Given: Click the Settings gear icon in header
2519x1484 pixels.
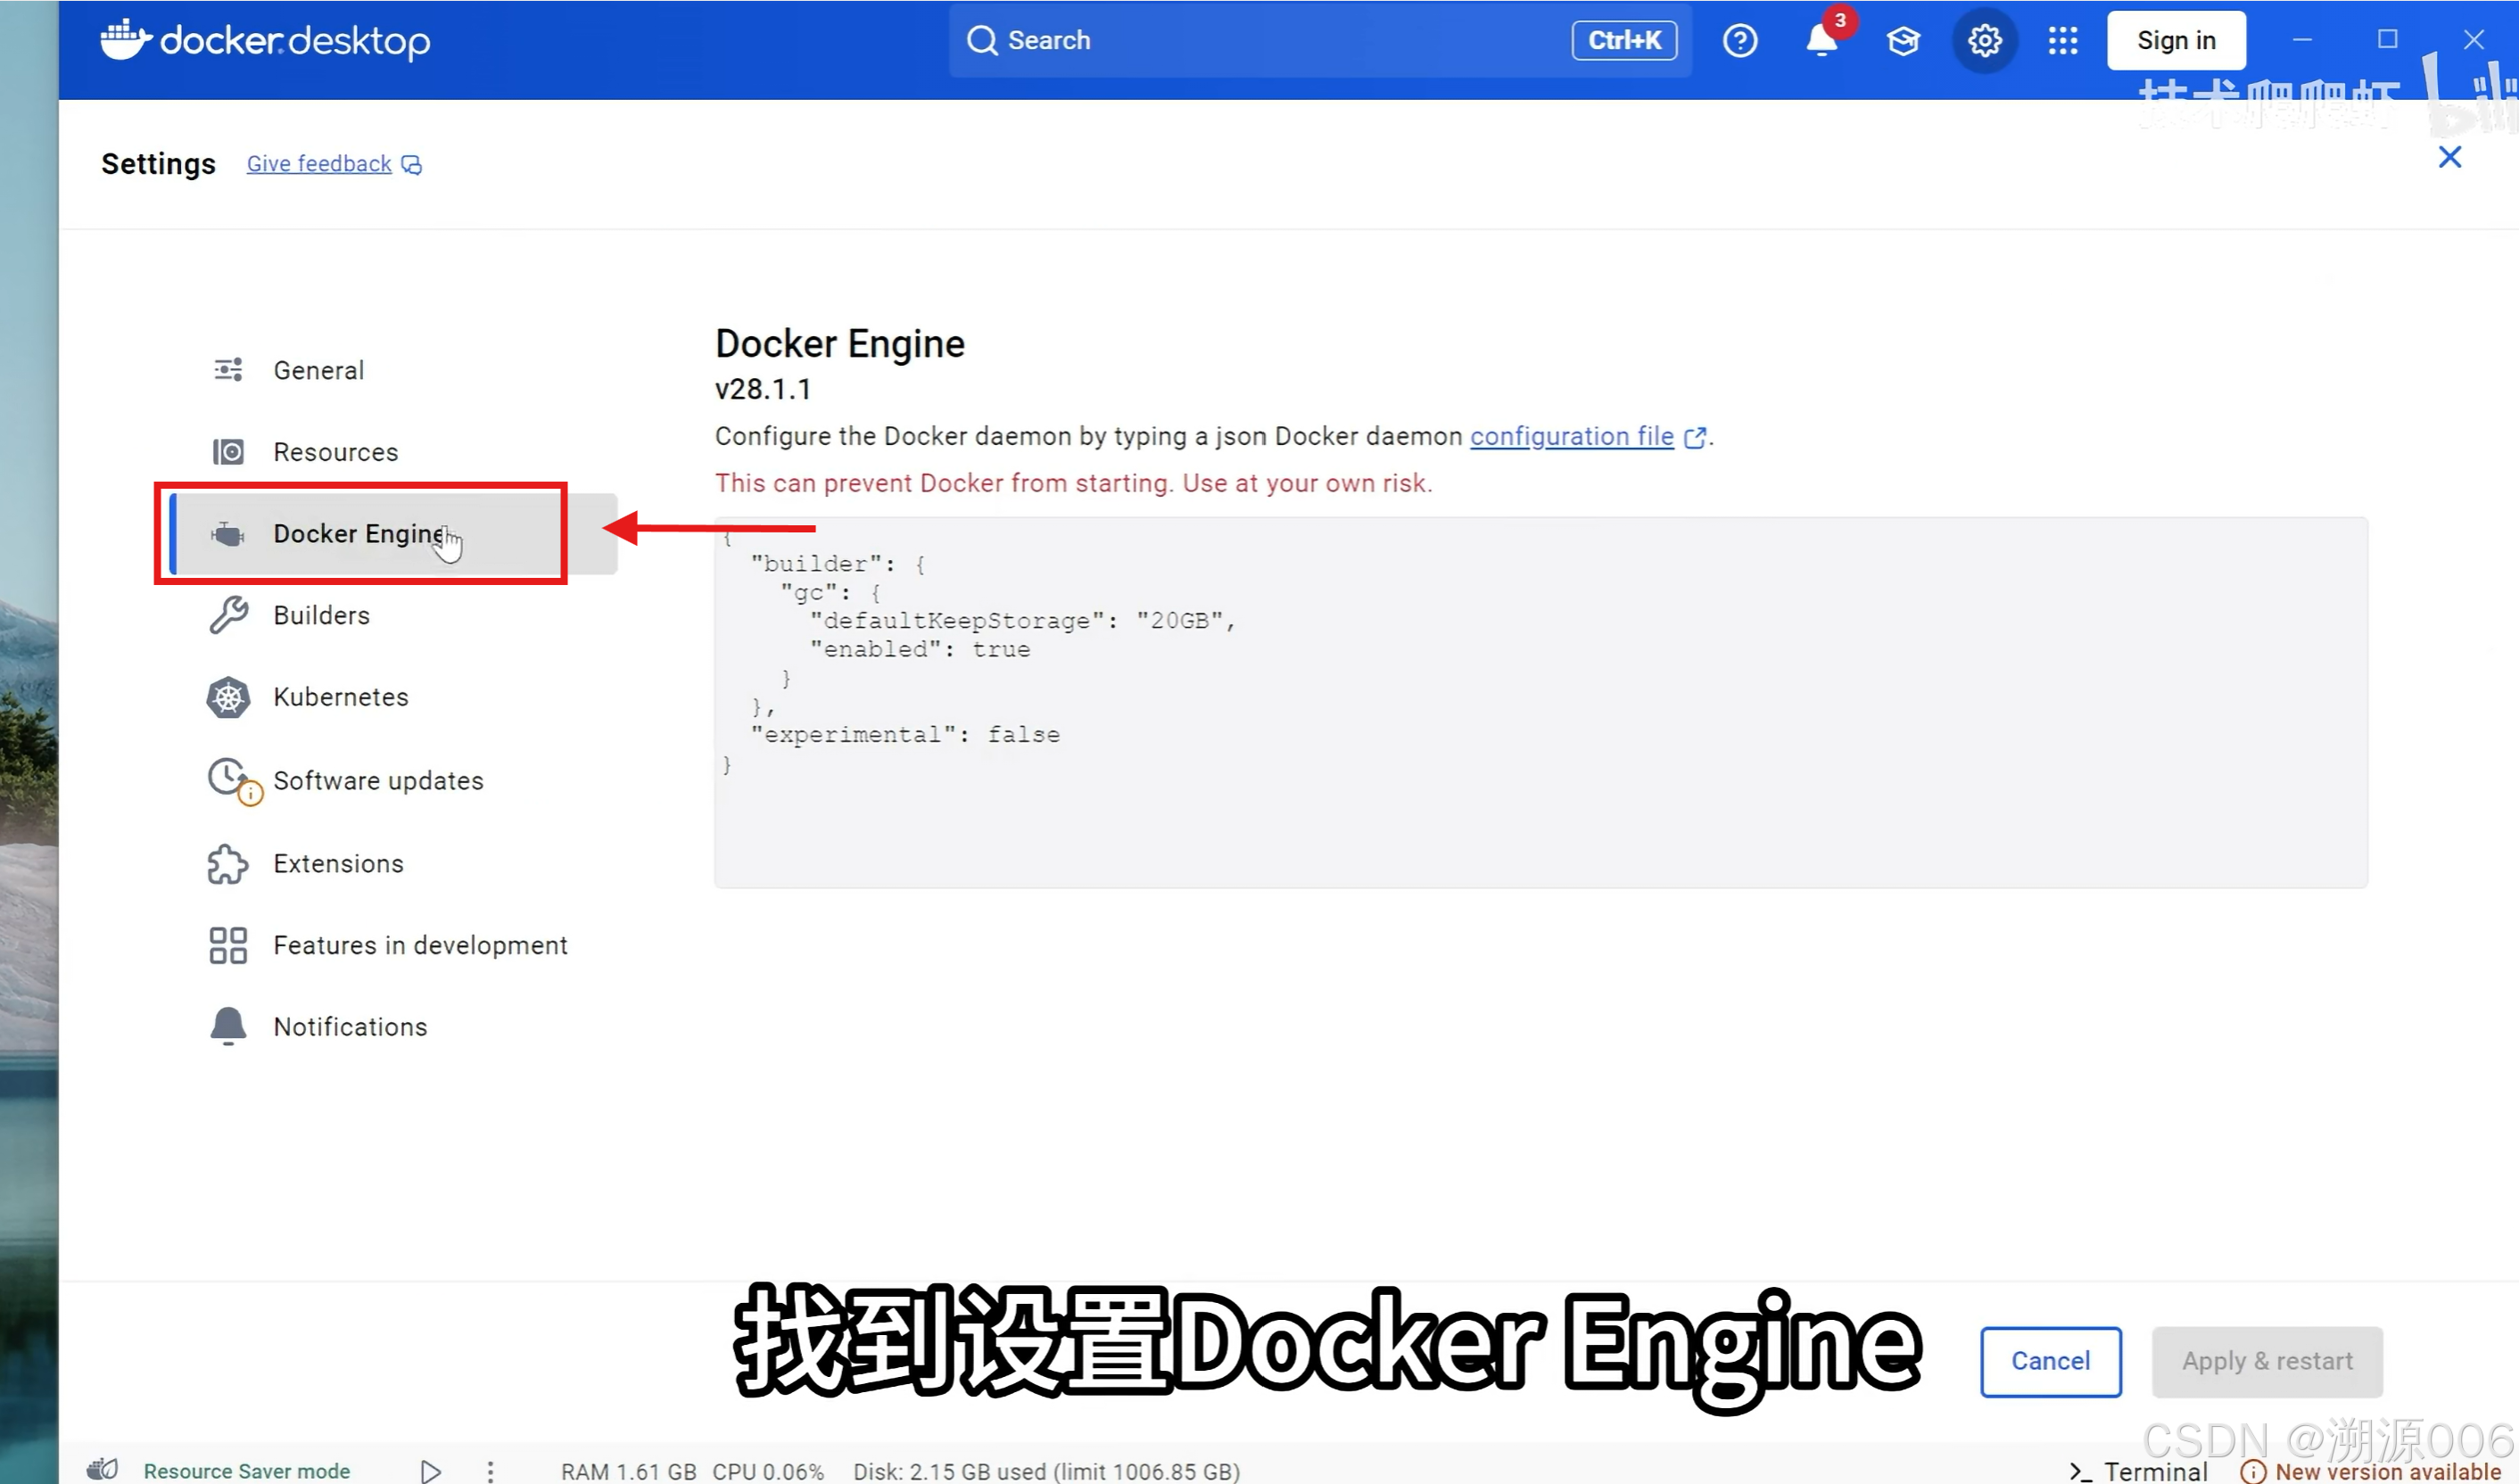Looking at the screenshot, I should pos(1984,41).
